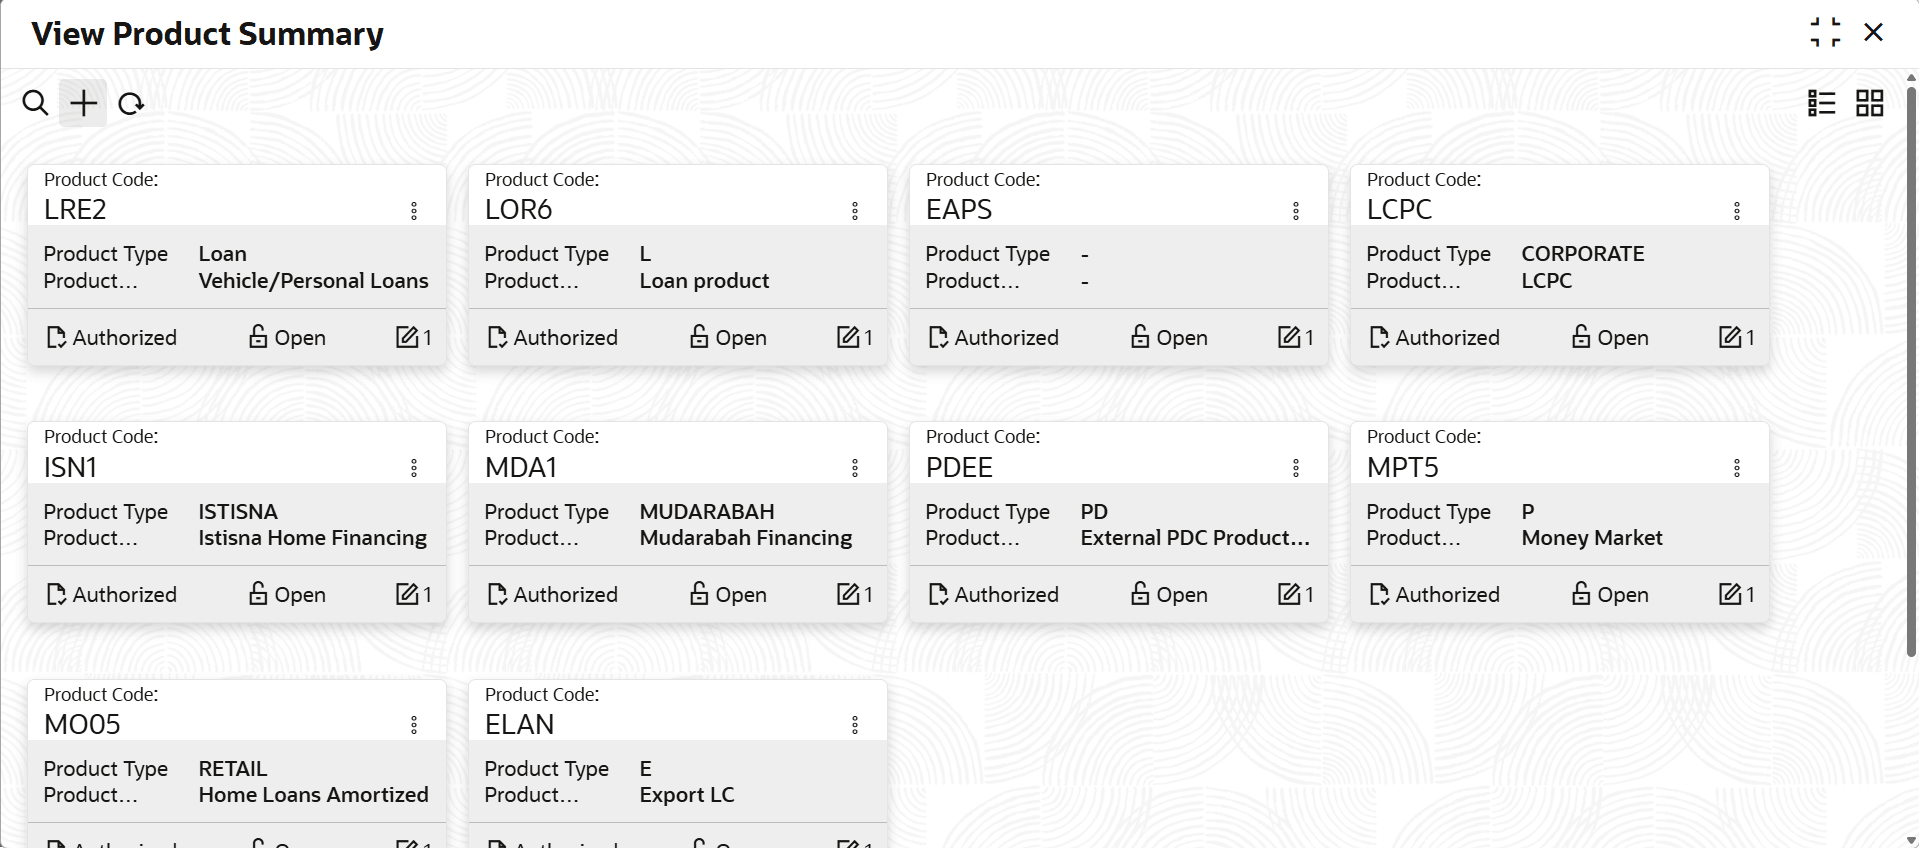1919x848 pixels.
Task: Click Authorized document icon on PDEE card
Action: coord(938,595)
